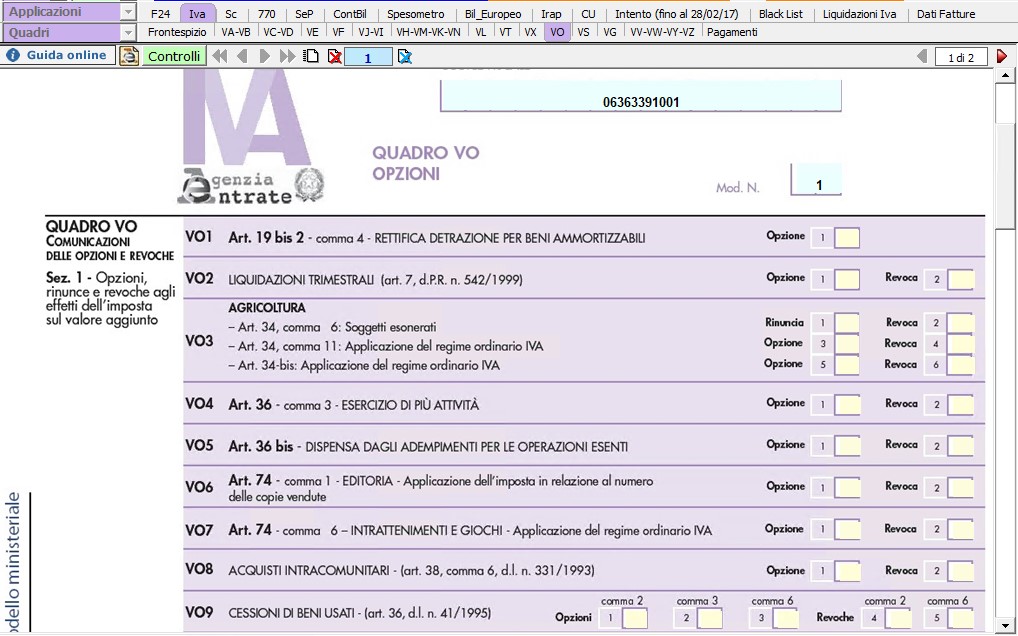Image resolution: width=1018 pixels, height=636 pixels.
Task: Check VO6 Editoria Revoca box
Action: pyautogui.click(x=960, y=488)
